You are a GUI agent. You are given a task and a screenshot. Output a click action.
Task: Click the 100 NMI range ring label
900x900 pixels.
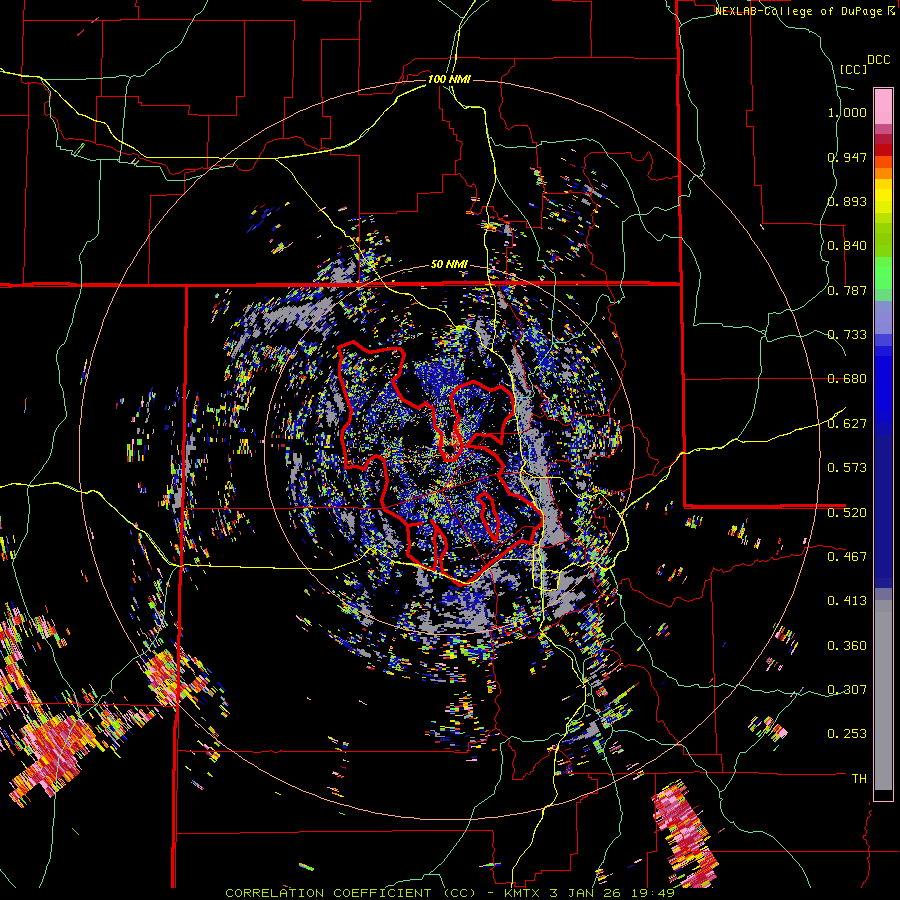[449, 79]
